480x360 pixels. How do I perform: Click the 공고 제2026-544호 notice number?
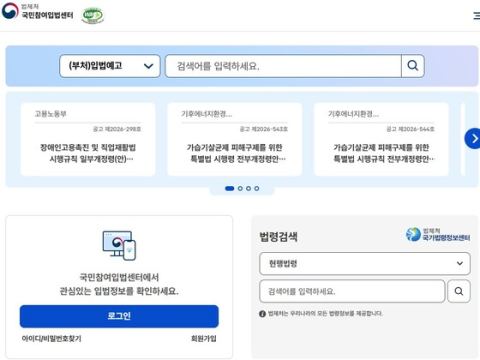(410, 129)
